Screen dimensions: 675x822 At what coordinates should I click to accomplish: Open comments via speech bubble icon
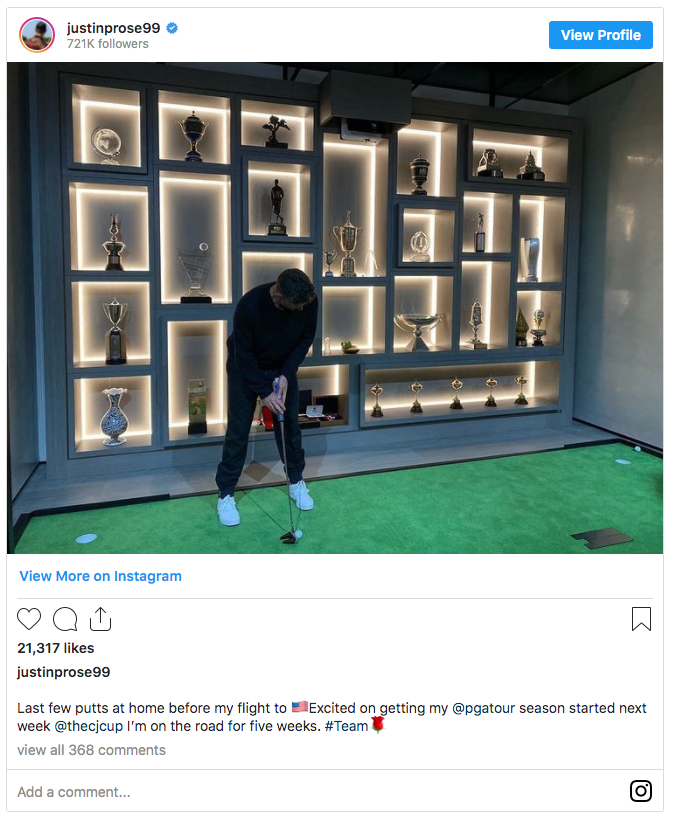pyautogui.click(x=65, y=619)
